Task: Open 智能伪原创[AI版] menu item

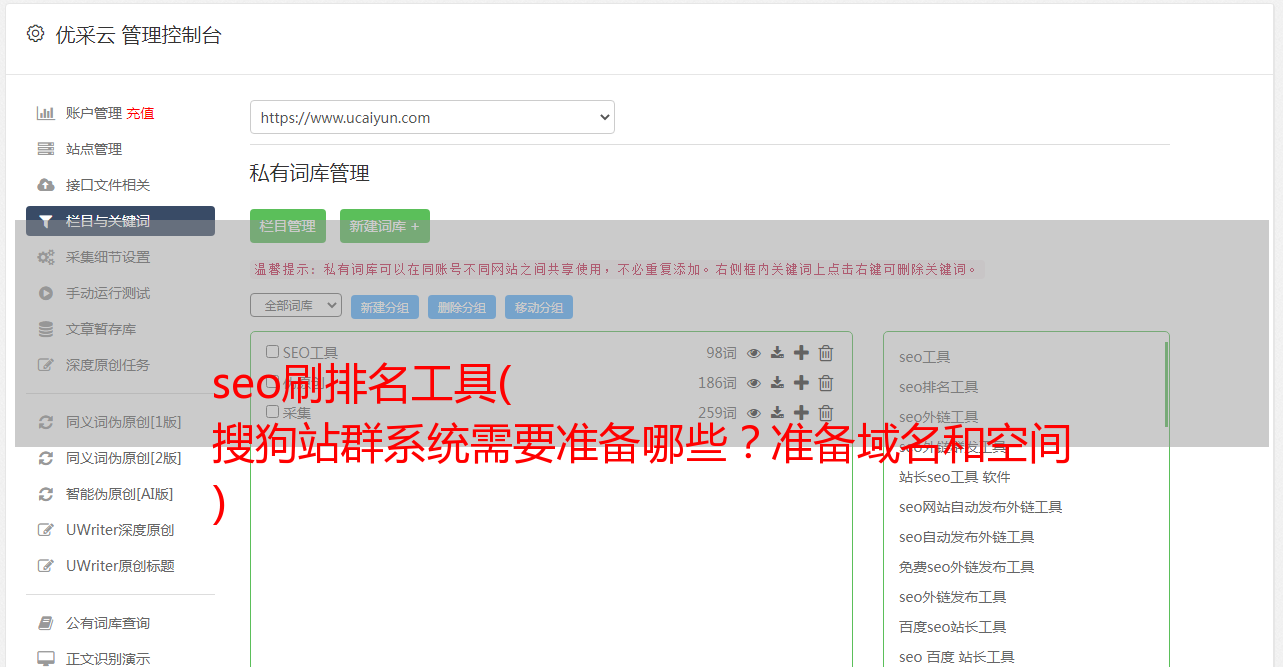Action: coord(120,494)
